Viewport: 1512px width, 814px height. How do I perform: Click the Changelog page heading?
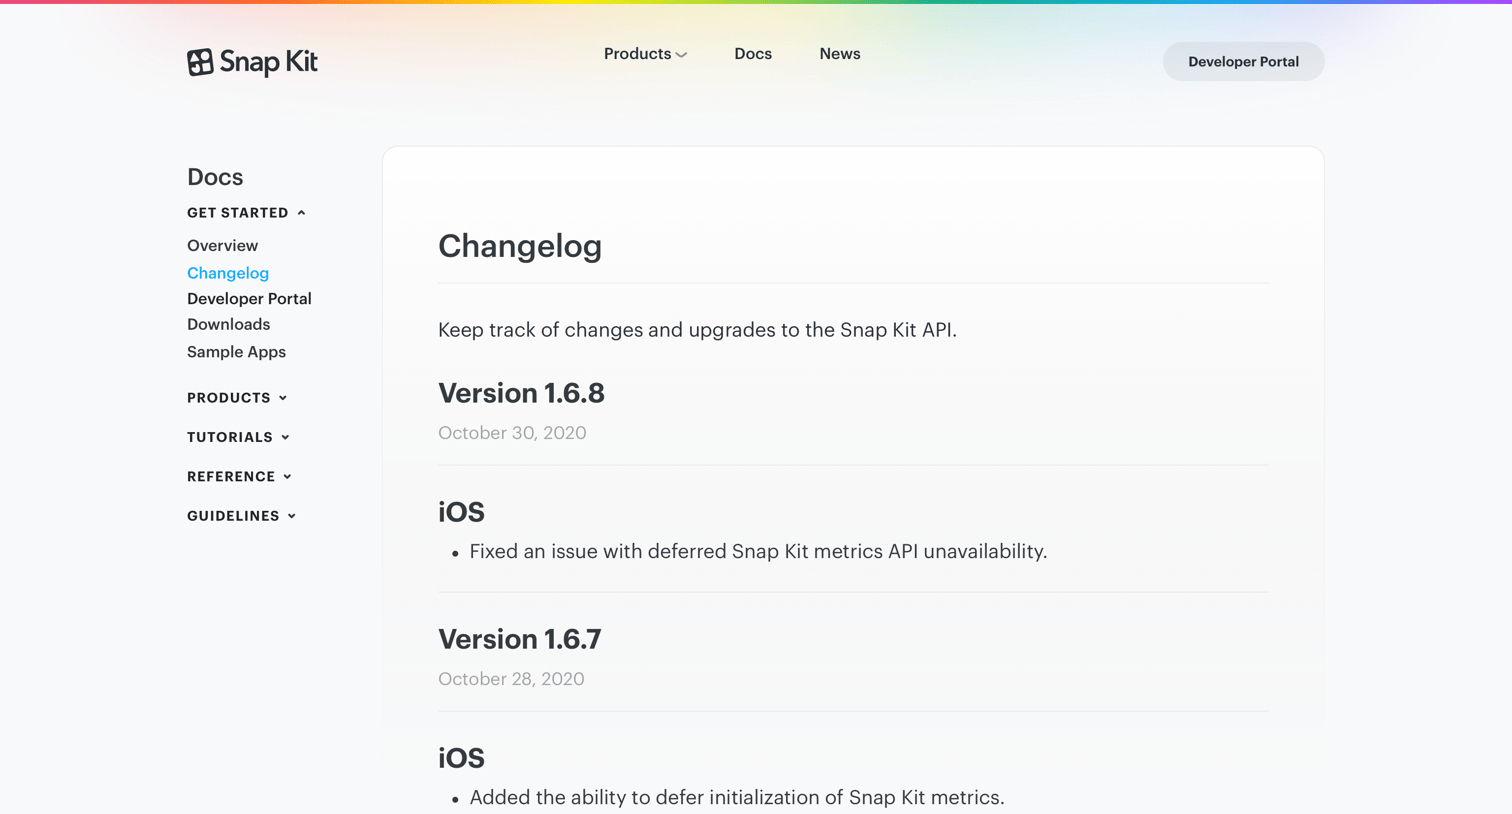(x=520, y=246)
